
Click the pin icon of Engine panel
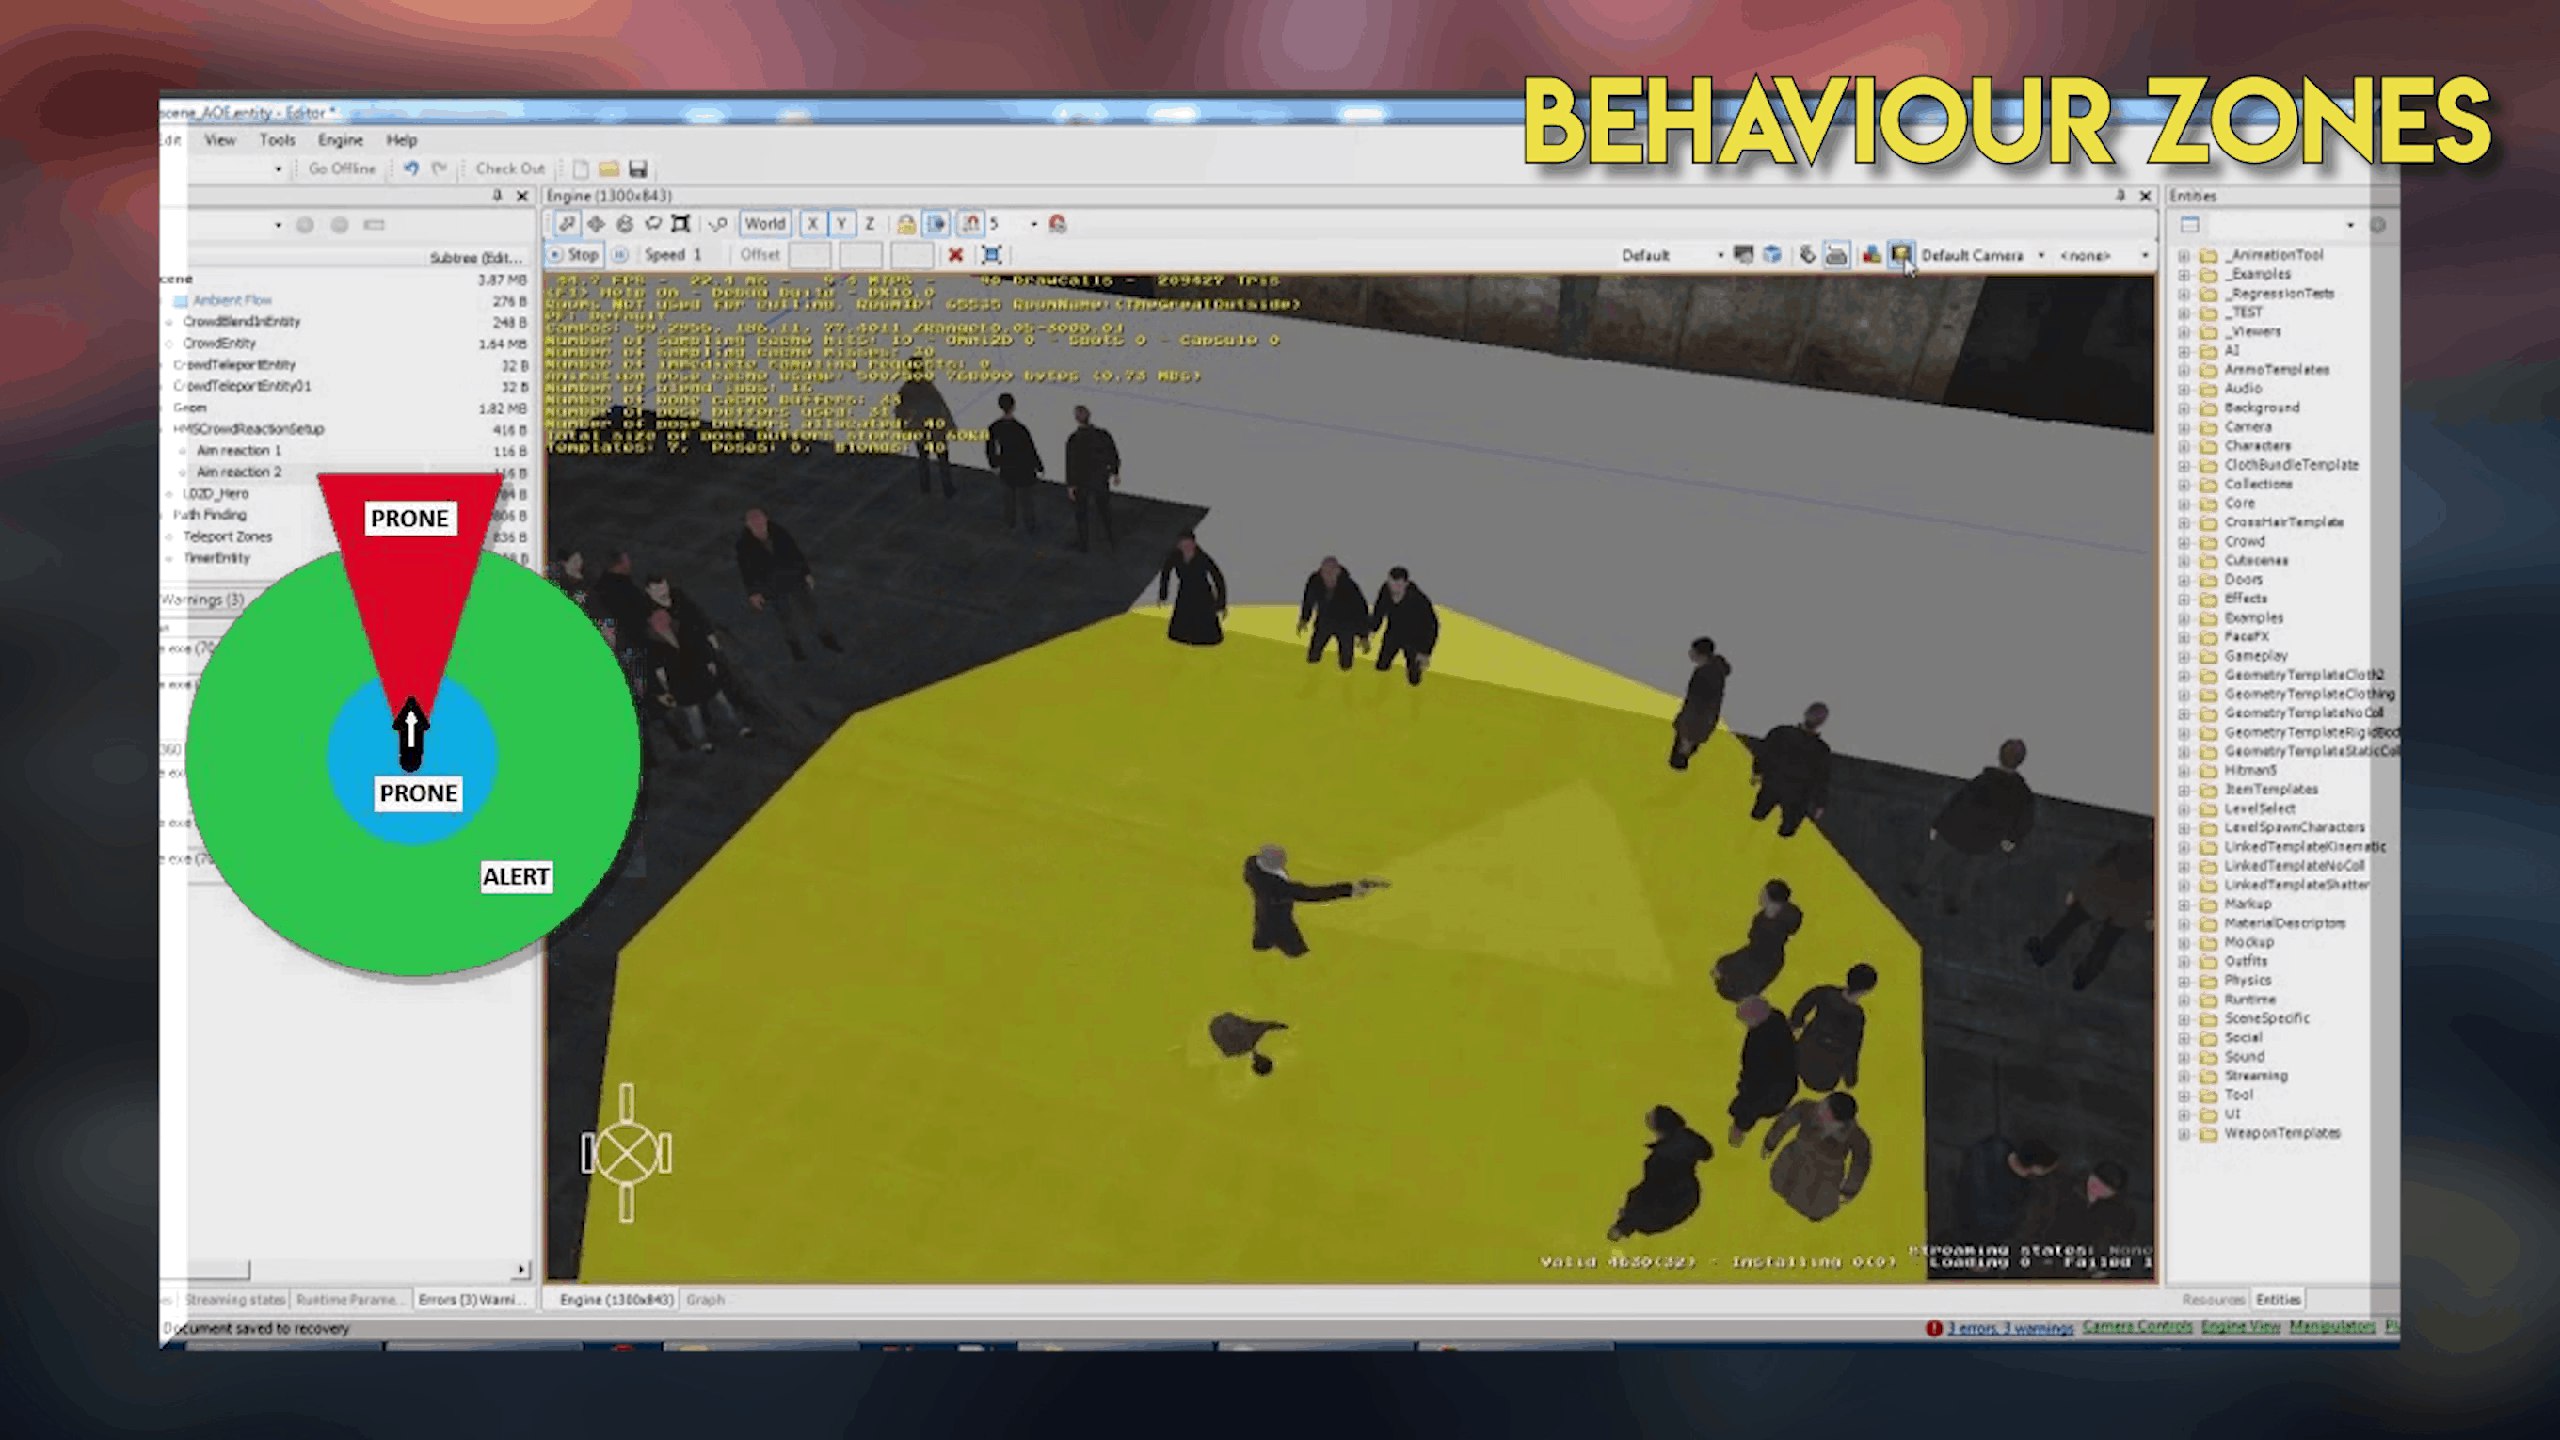pos(2119,196)
